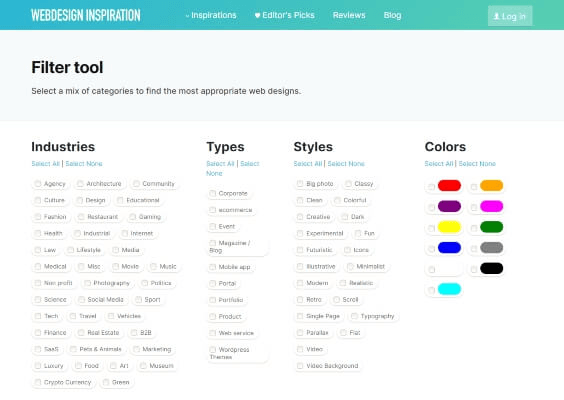Check the Wordpress Themes checkbox
The height and width of the screenshot is (400, 564).
click(213, 350)
